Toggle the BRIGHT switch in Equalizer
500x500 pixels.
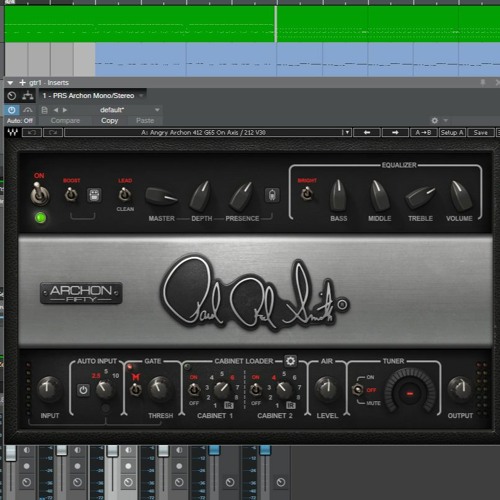pos(307,194)
